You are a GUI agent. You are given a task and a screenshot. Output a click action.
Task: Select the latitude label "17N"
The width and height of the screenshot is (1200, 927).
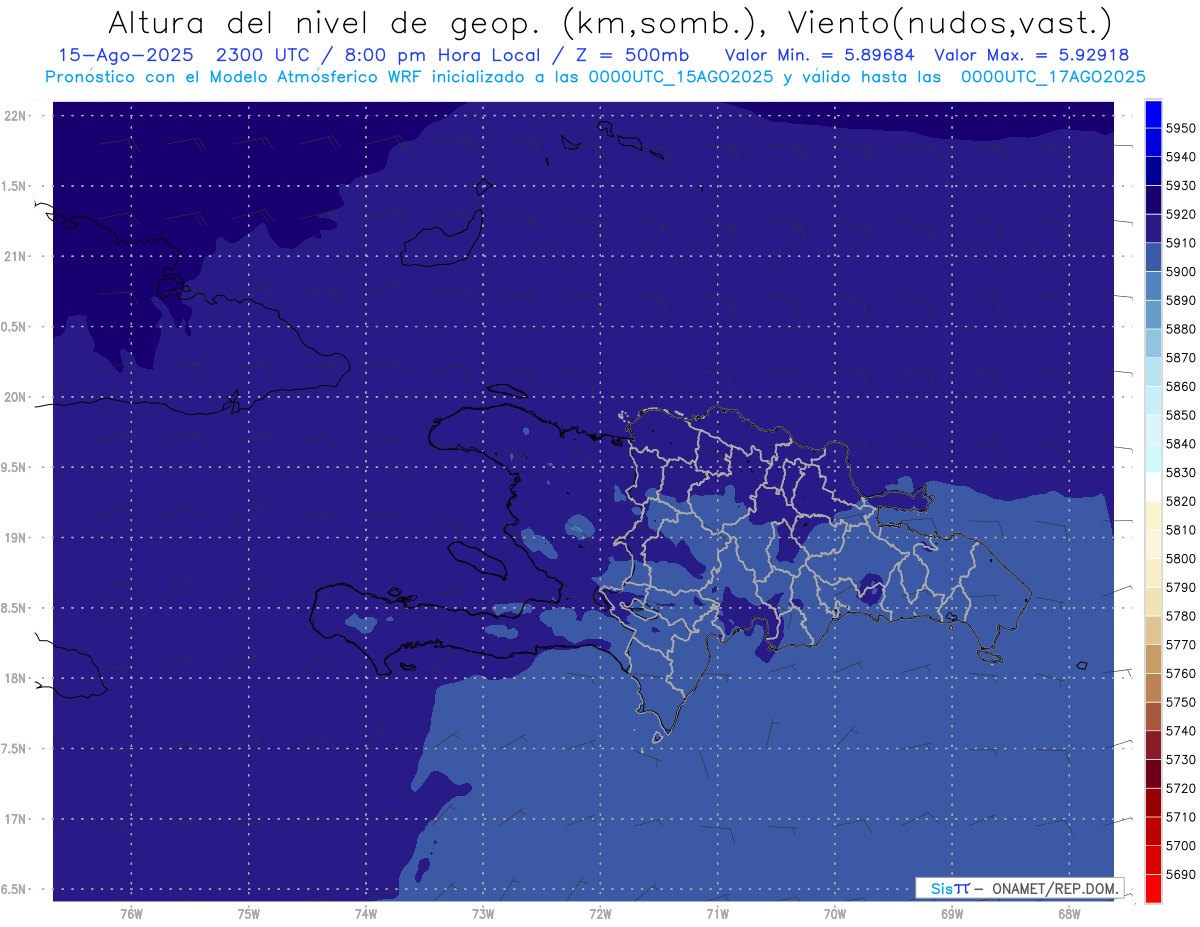[x=14, y=819]
